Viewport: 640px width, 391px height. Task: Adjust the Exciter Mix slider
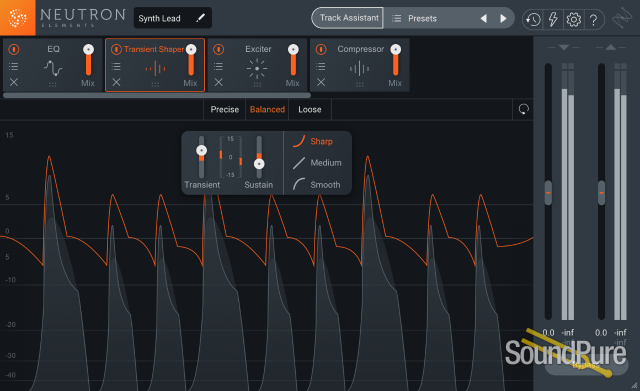coord(293,60)
